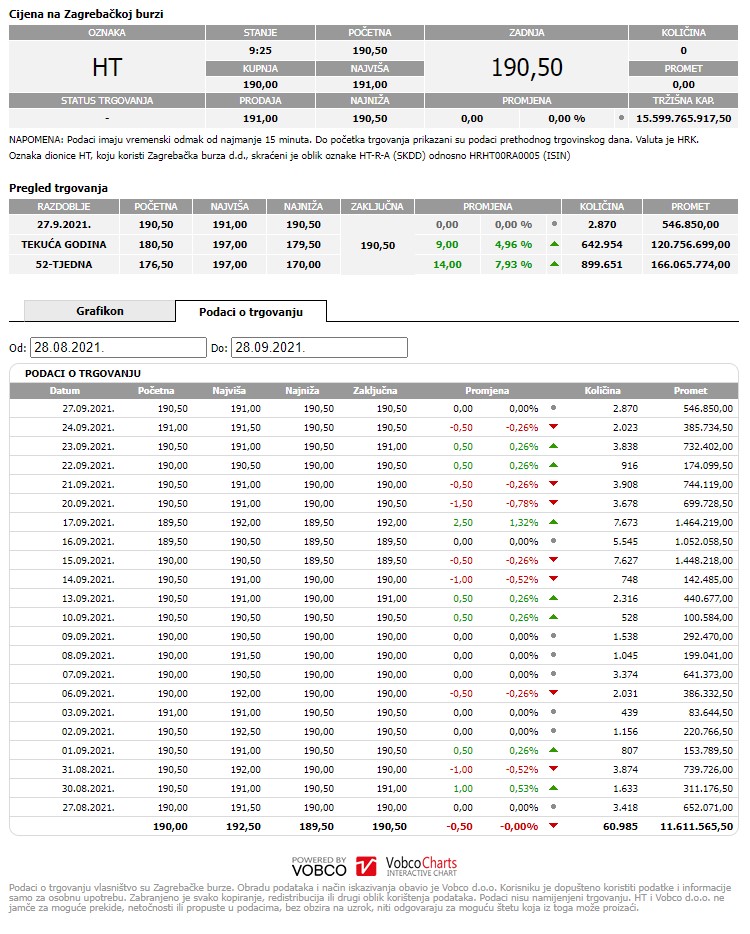Image resolution: width=750 pixels, height=934 pixels.
Task: Click the KUPNJA value 190,00
Action: 260,85
